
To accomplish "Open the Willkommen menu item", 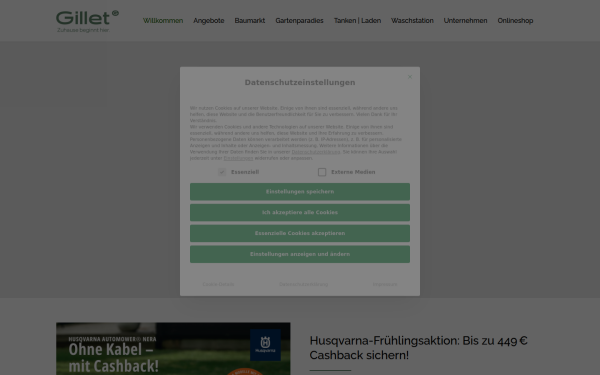I will pos(163,21).
